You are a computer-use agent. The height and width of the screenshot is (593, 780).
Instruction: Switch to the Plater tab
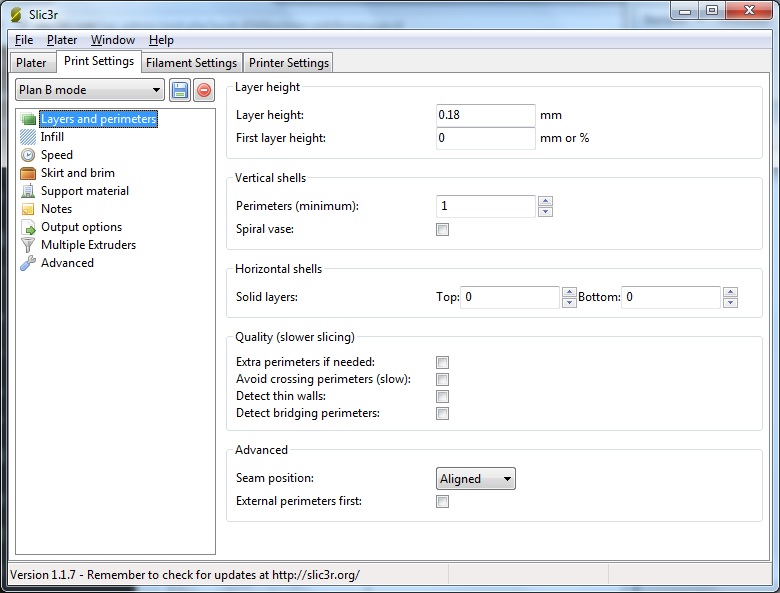pos(31,63)
